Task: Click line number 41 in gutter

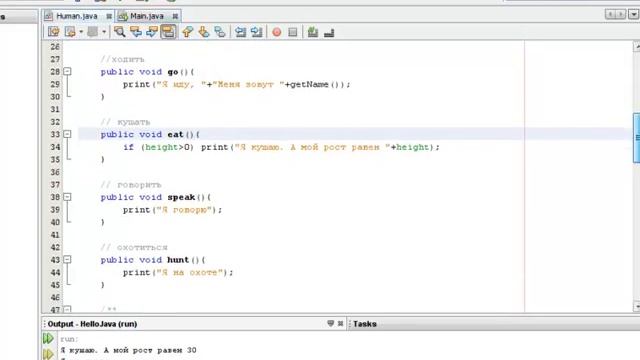Action: [x=55, y=235]
